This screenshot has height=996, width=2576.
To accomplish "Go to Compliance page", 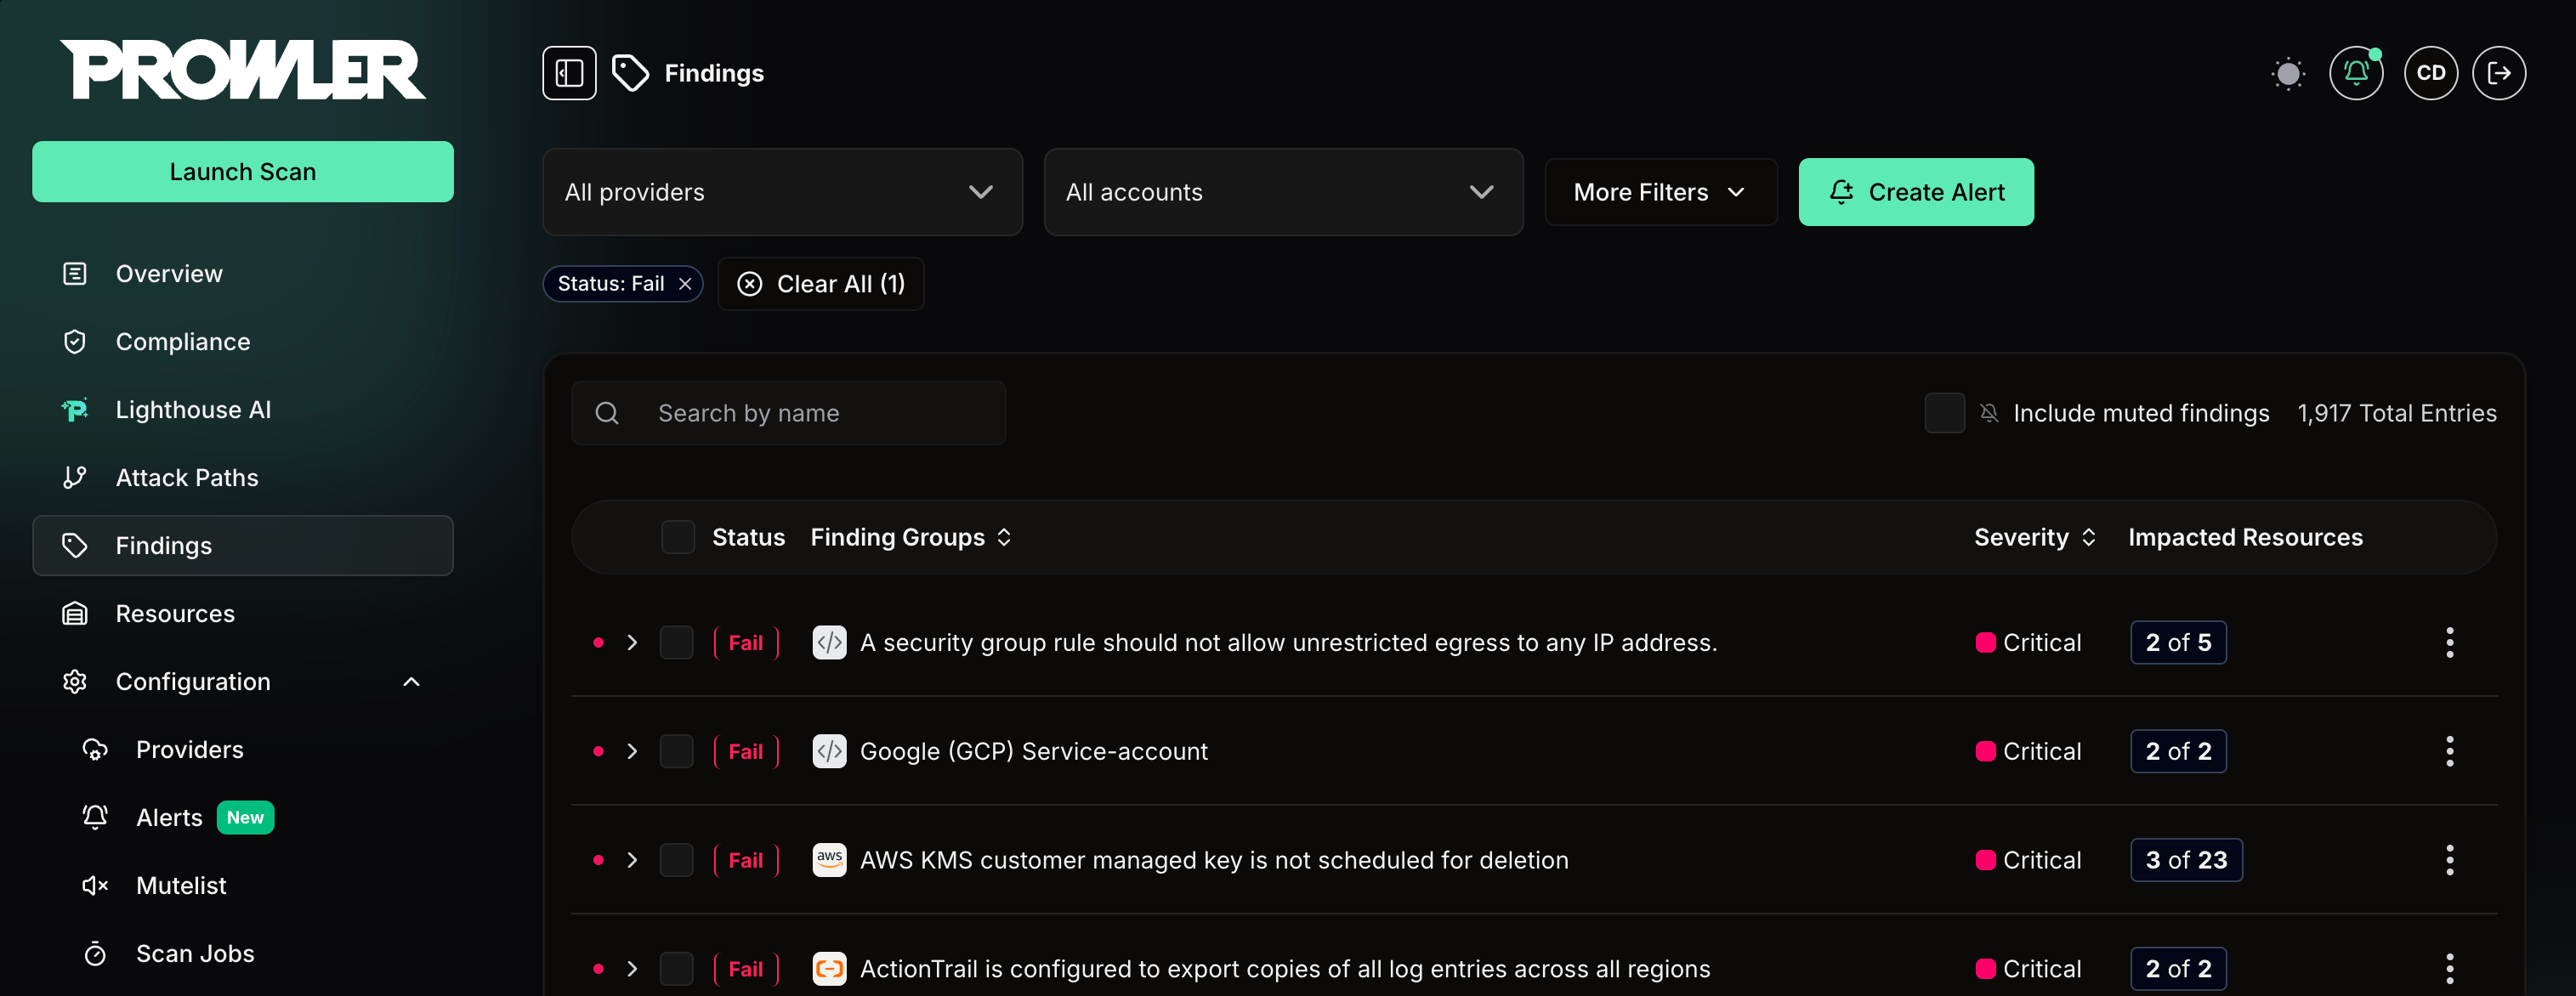I will [243, 341].
